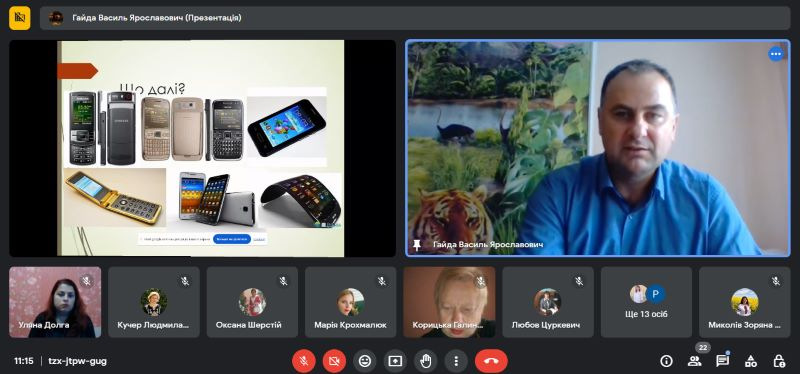Show the participants list with 22 badge

(x=694, y=361)
